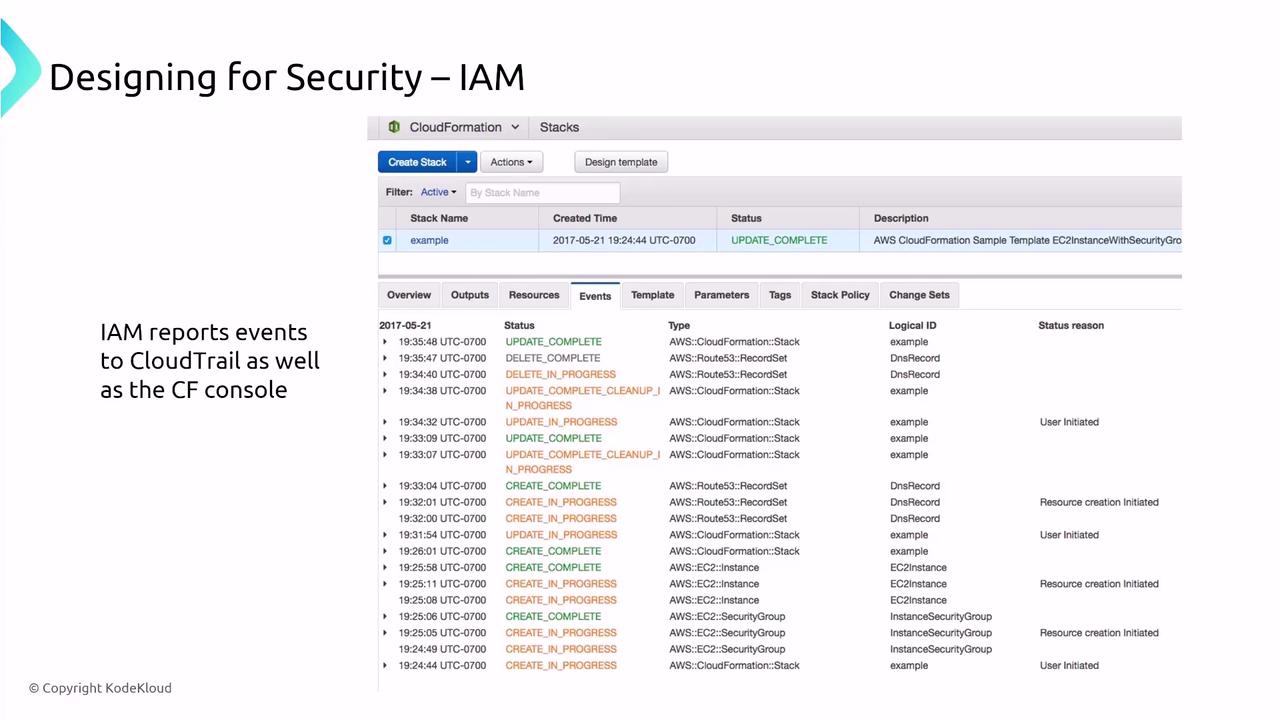Expand the 19:35:48 event row
1280x720 pixels.
pyautogui.click(x=385, y=342)
